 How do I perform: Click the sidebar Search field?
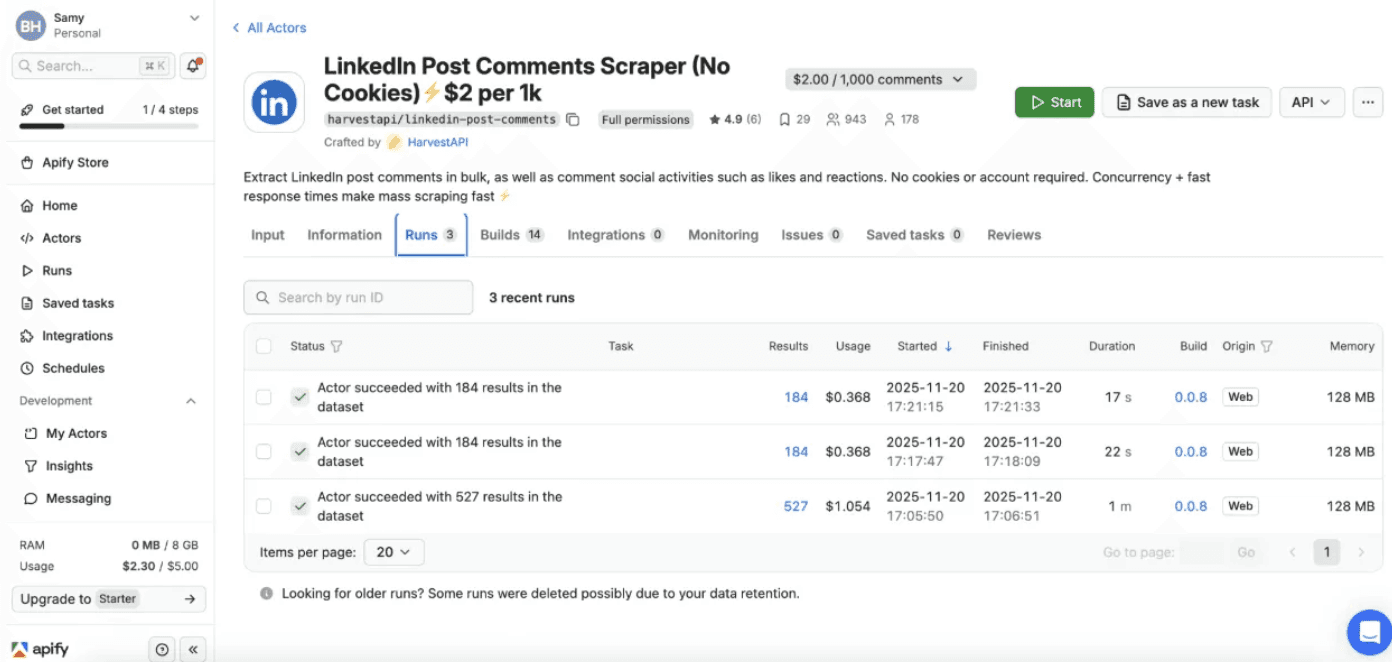tap(94, 66)
